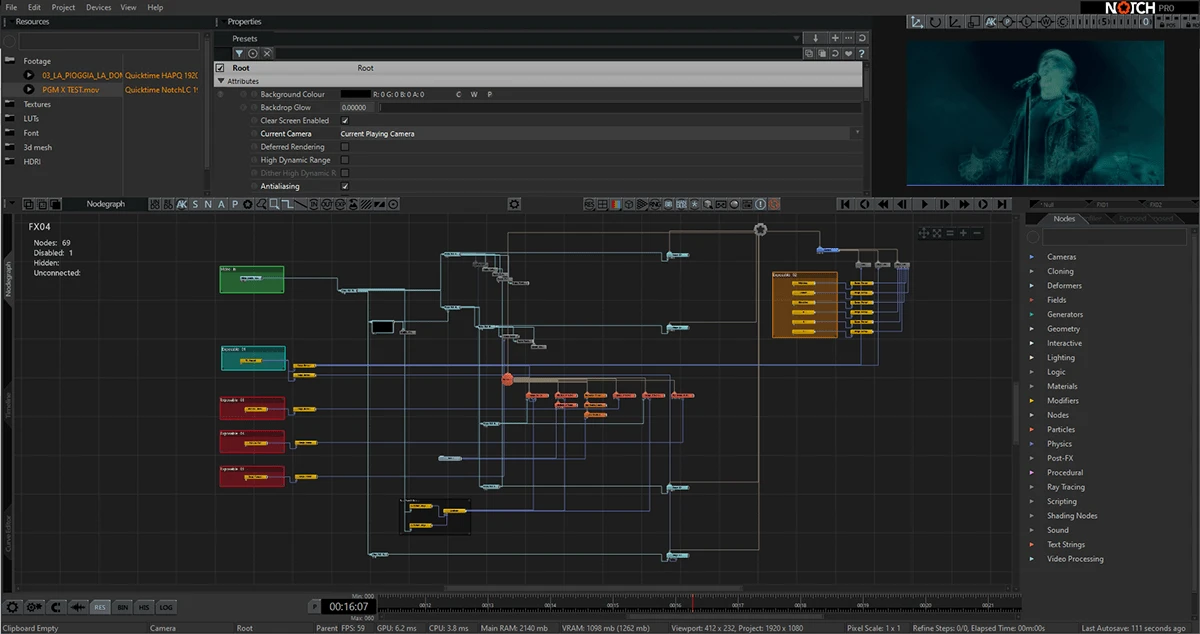
Task: Open the project settings gear at bottom-left
Action: pos(13,607)
